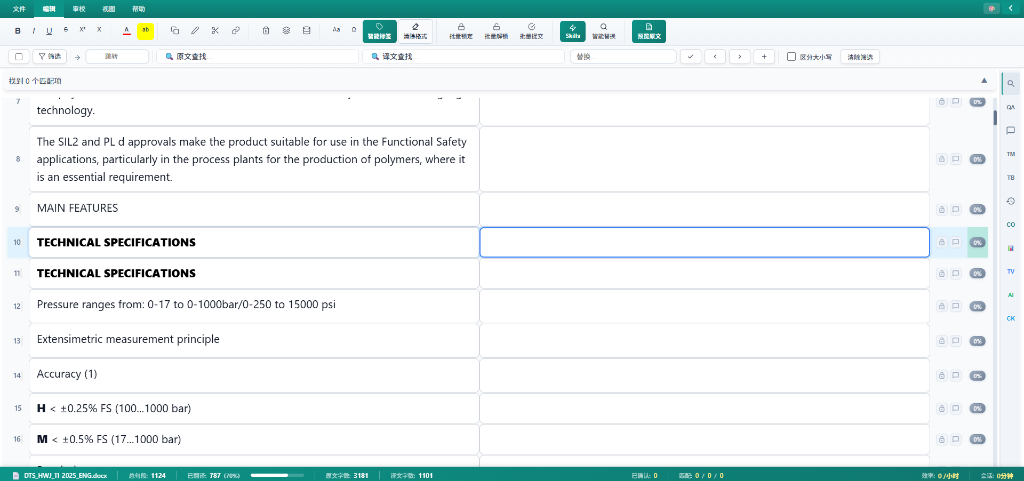Click the 清除筛选 clear filter button
Viewport: 1024px width, 481px height.
point(860,57)
